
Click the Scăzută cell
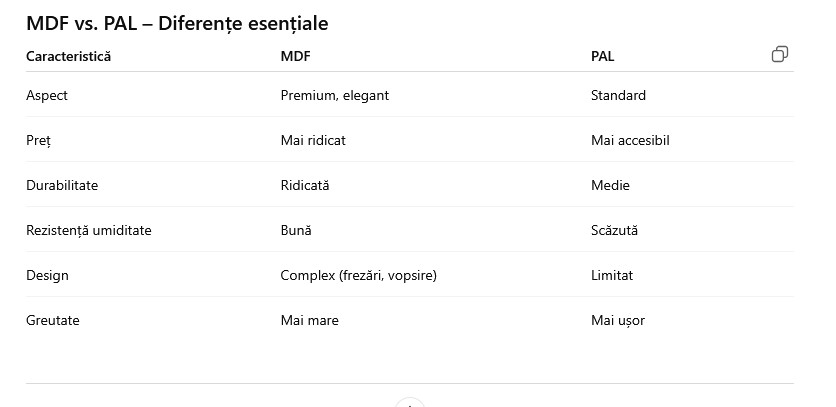614,231
